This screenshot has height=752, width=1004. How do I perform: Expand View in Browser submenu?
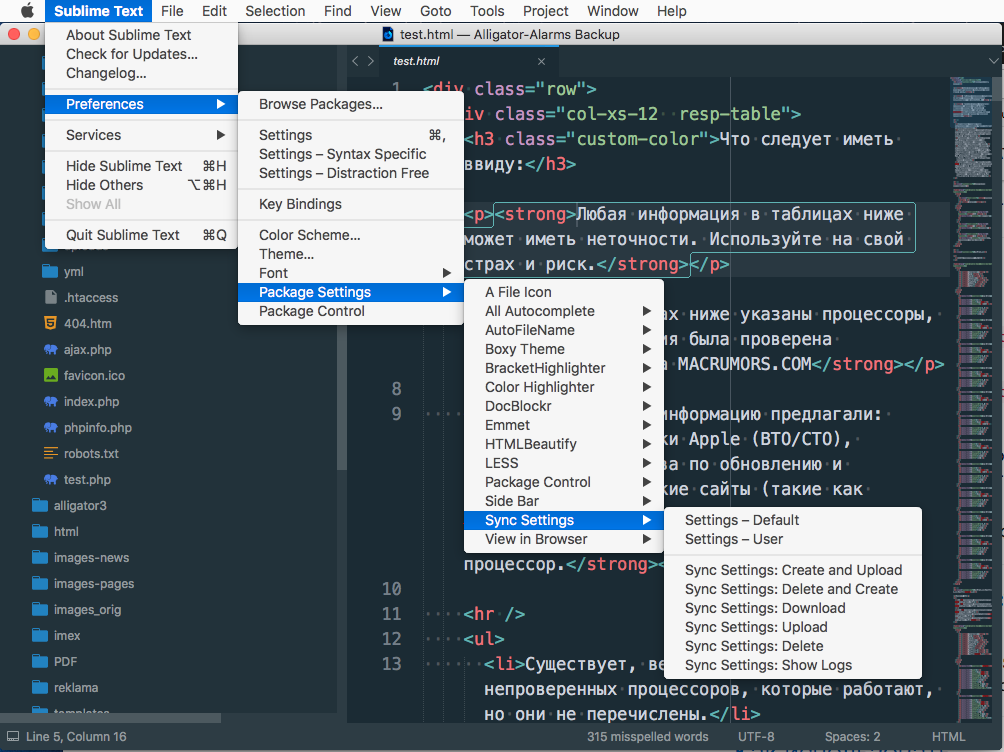pos(563,539)
